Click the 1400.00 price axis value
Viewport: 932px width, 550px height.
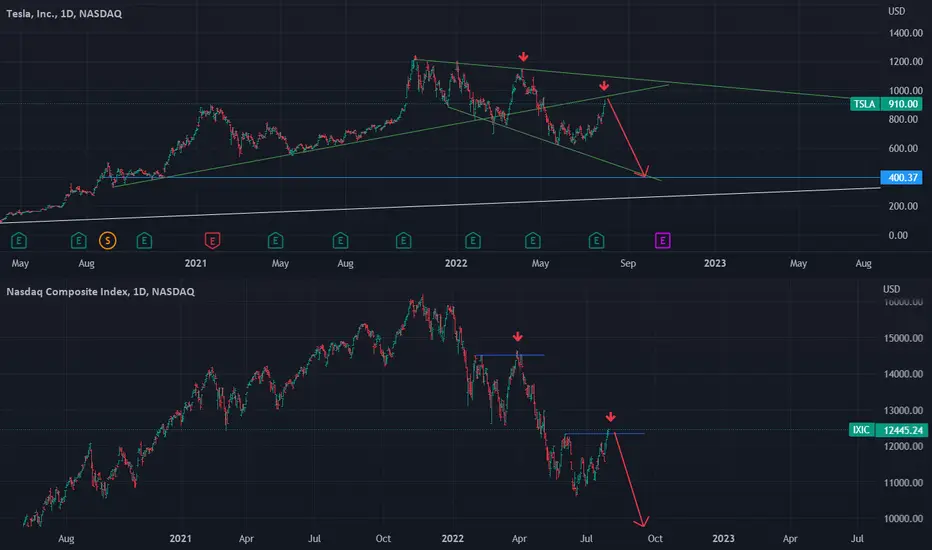pyautogui.click(x=906, y=33)
